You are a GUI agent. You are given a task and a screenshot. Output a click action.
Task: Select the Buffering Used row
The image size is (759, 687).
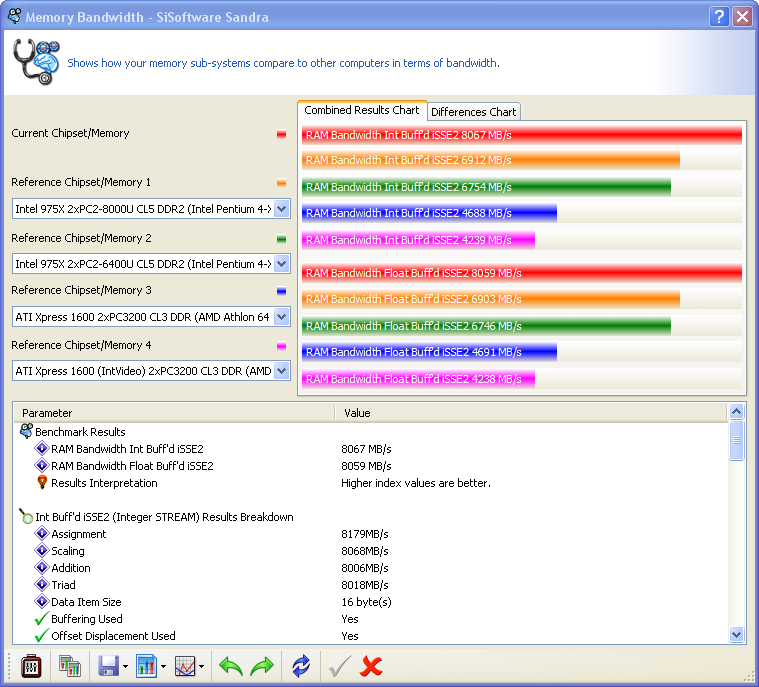pyautogui.click(x=371, y=619)
